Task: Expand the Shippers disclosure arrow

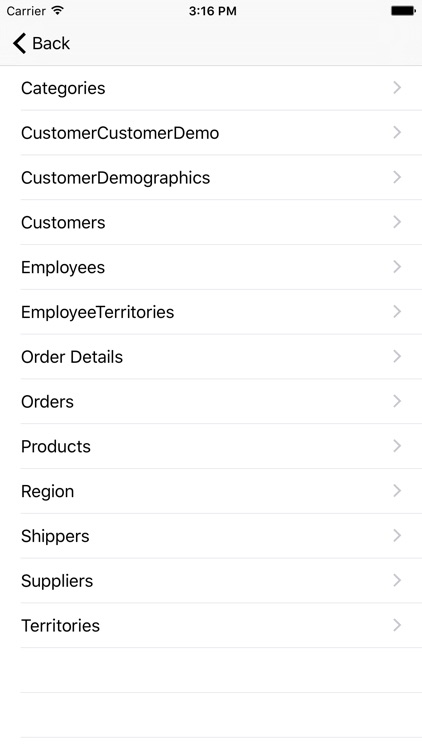Action: 397,536
